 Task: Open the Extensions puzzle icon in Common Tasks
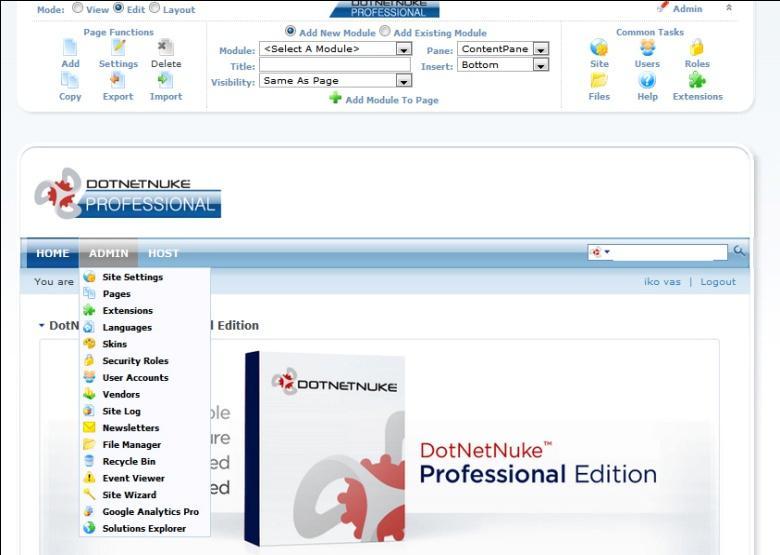tap(697, 80)
